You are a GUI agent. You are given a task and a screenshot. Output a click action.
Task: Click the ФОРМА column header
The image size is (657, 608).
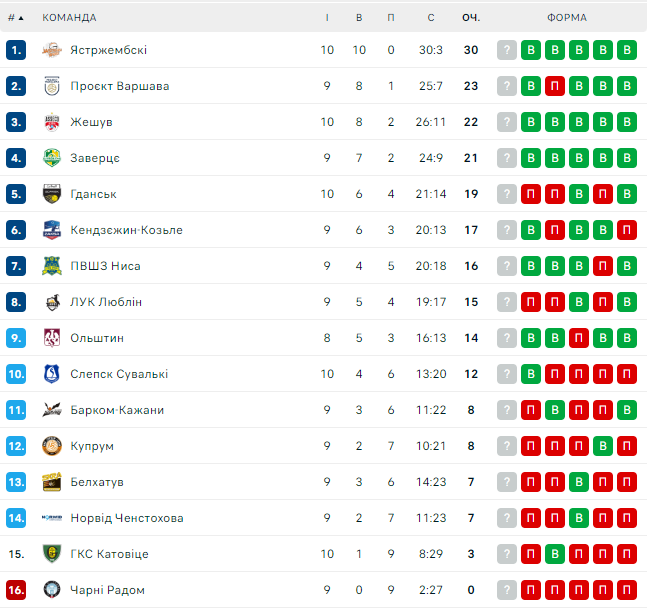click(x=567, y=17)
